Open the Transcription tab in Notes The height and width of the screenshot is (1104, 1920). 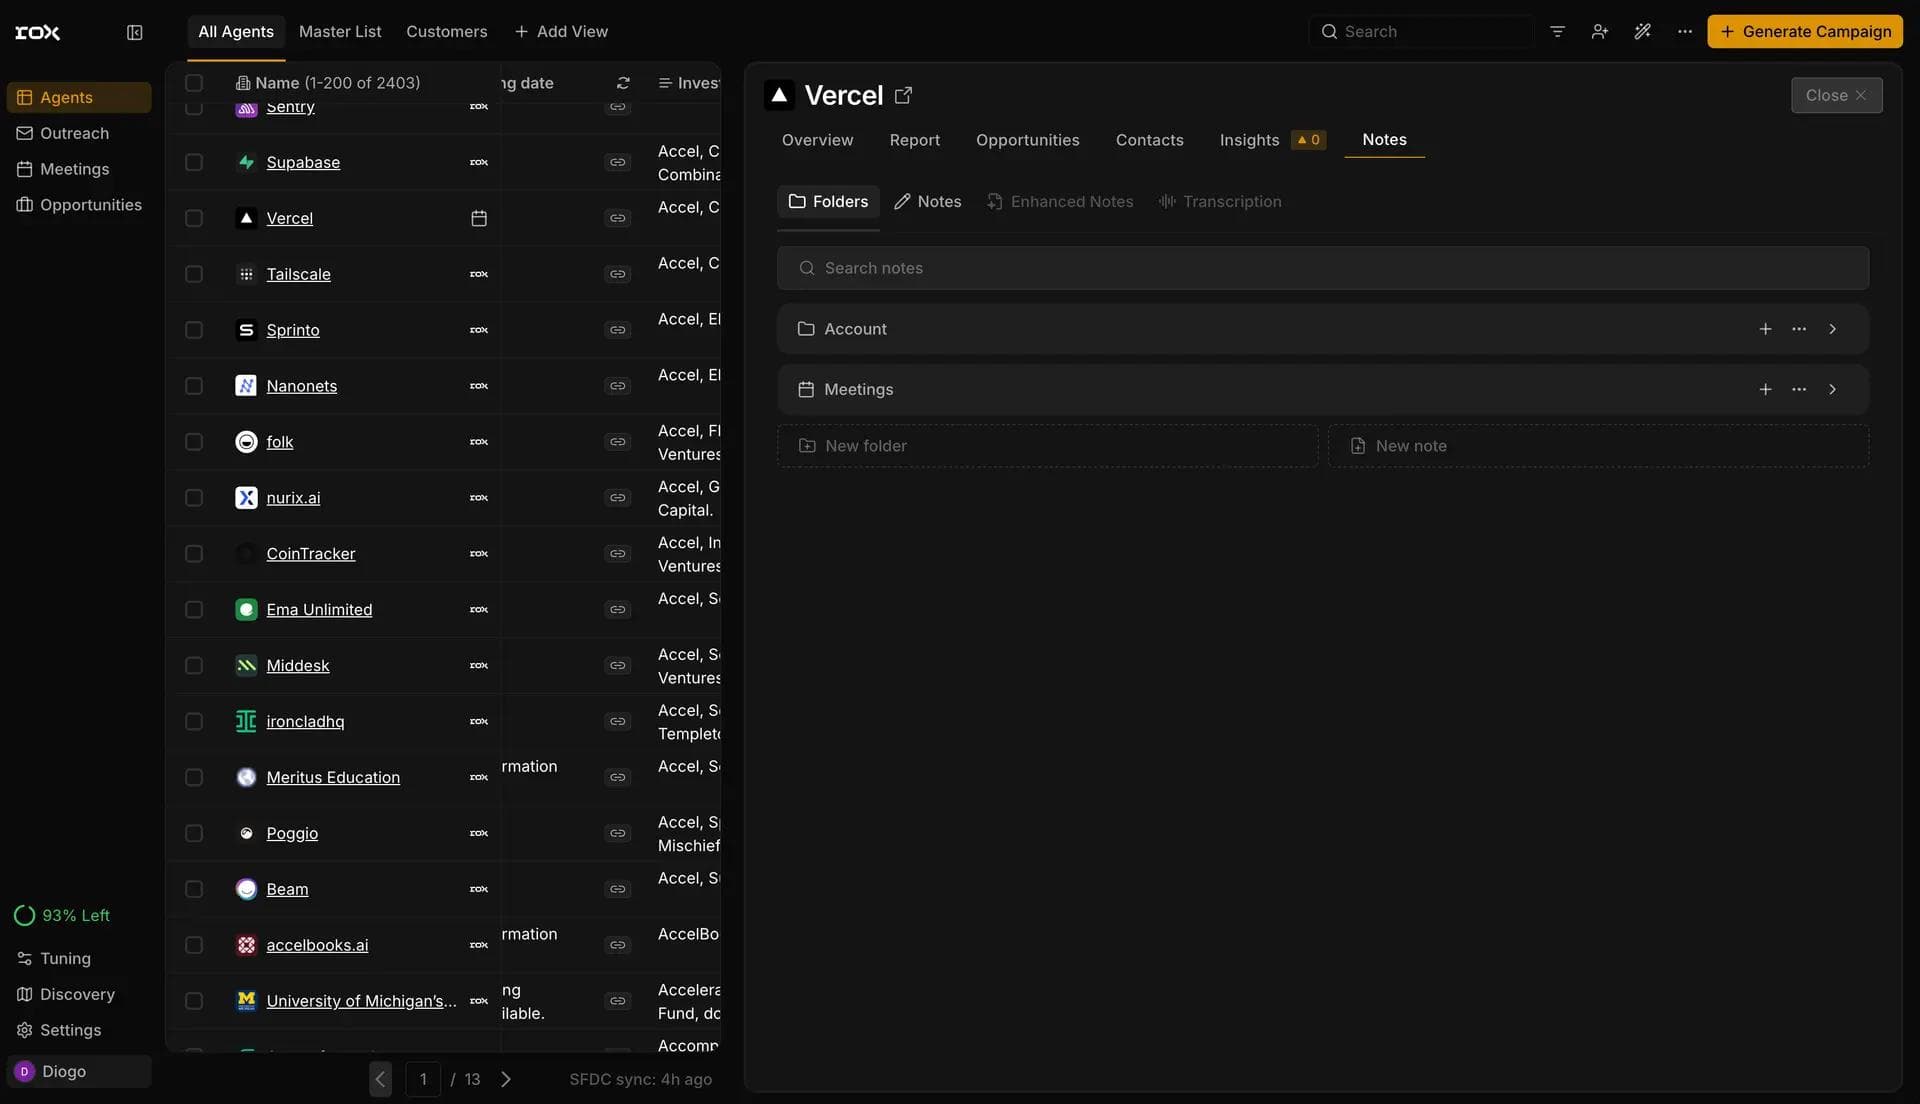click(x=1221, y=201)
